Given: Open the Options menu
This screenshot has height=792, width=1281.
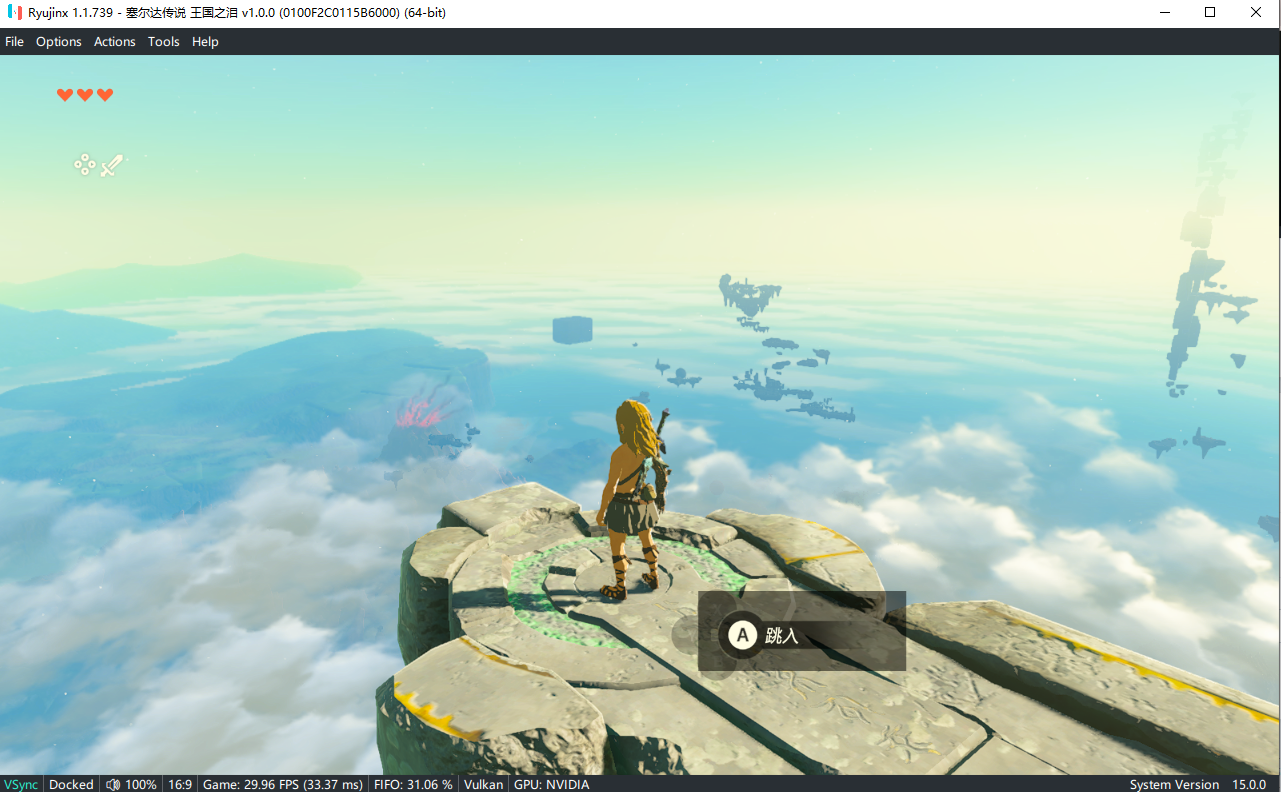Looking at the screenshot, I should (59, 41).
